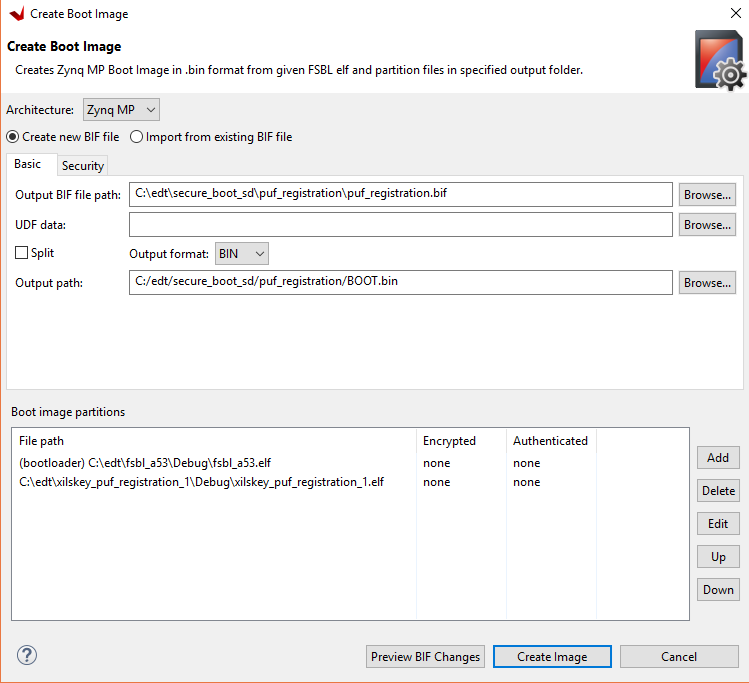Browse for Output BIF file path
This screenshot has height=683, width=749.
click(707, 195)
